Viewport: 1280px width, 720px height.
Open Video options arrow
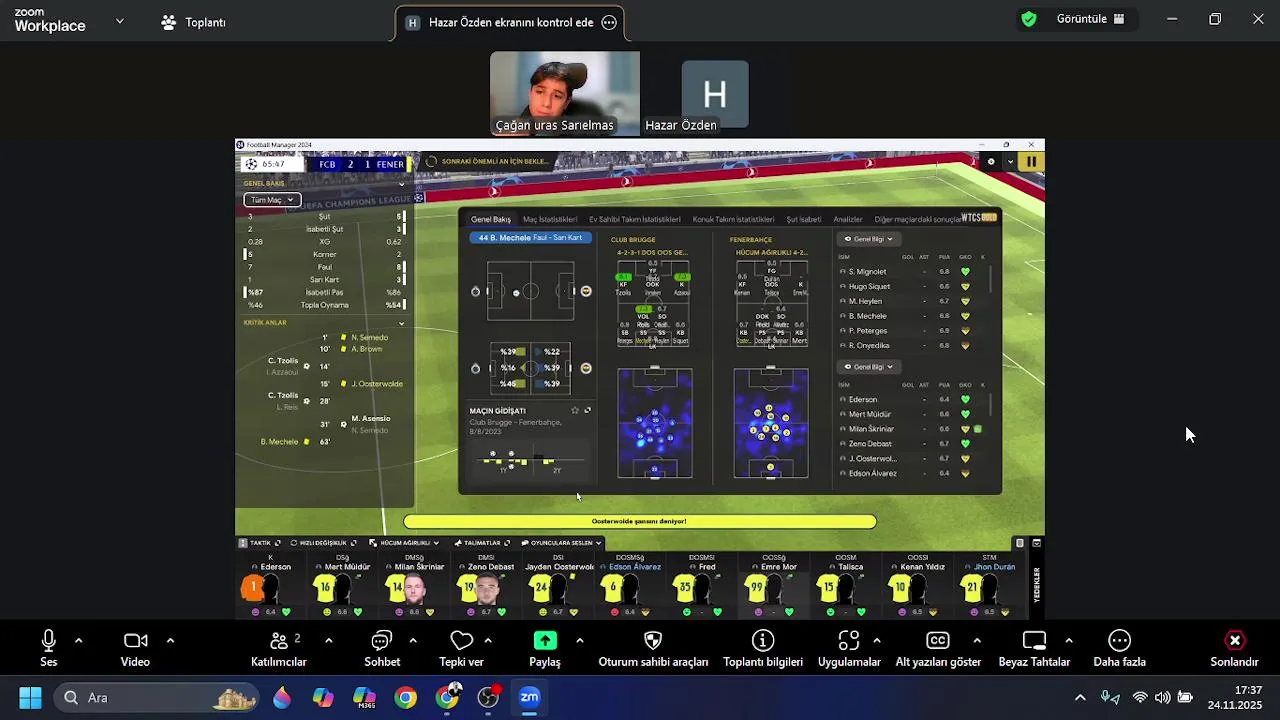coord(170,641)
